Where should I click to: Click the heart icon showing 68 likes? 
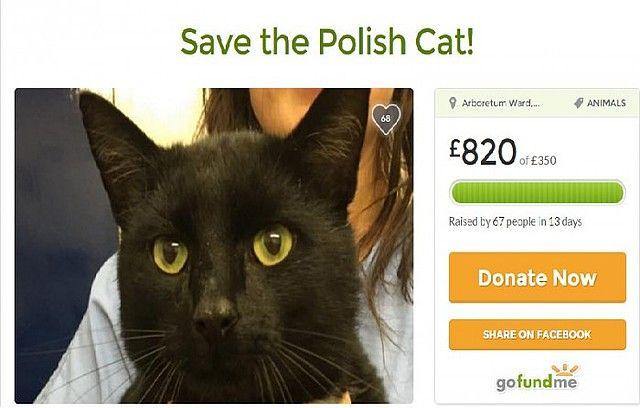pos(386,119)
